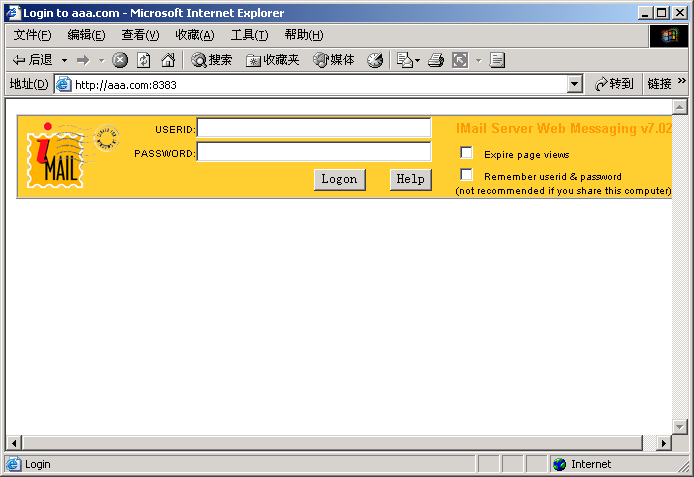Open the Back button history dropdown arrow

tap(64, 60)
